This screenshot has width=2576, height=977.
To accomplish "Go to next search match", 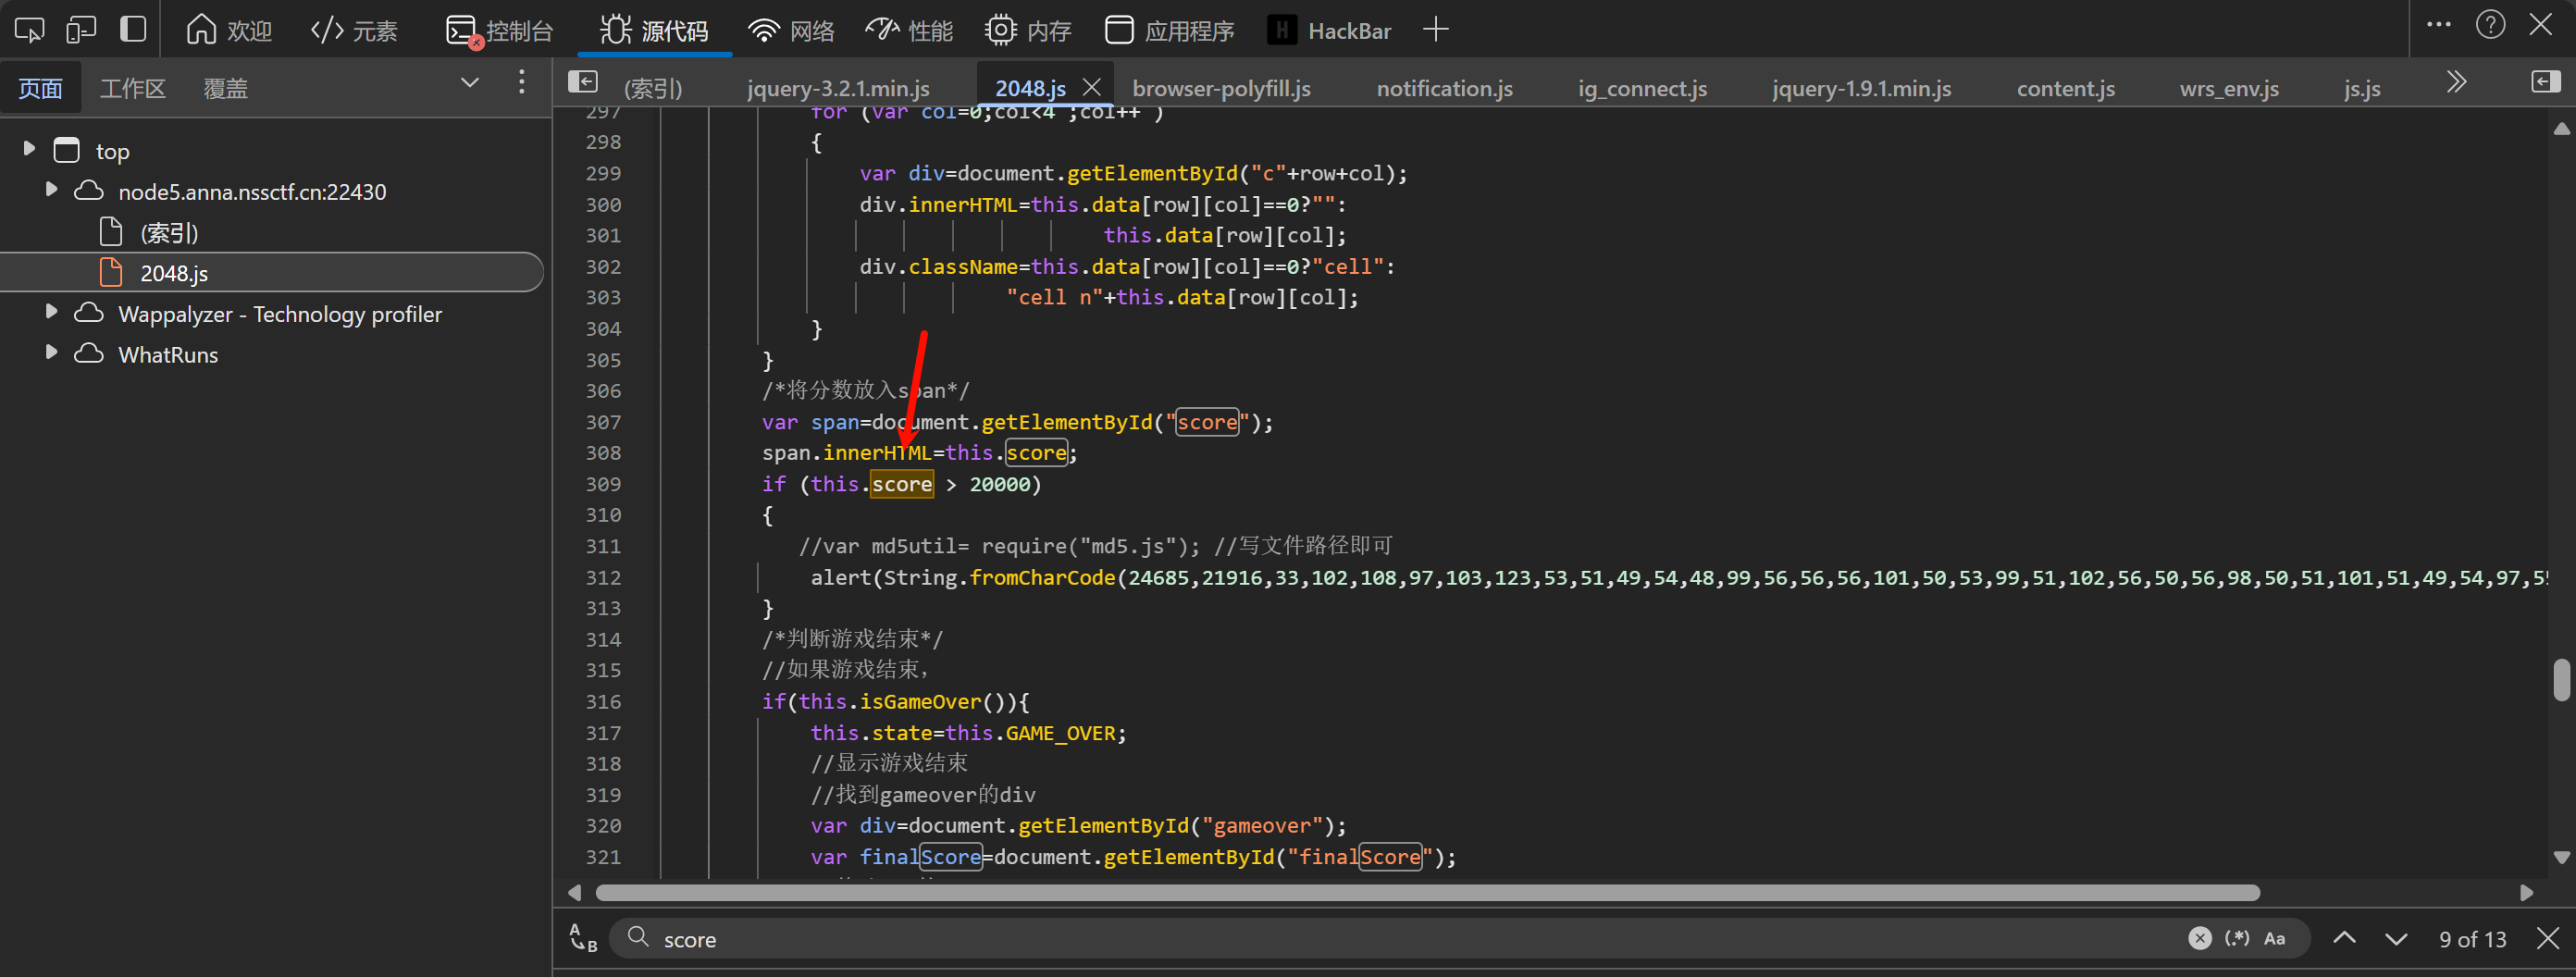I will [2395, 939].
